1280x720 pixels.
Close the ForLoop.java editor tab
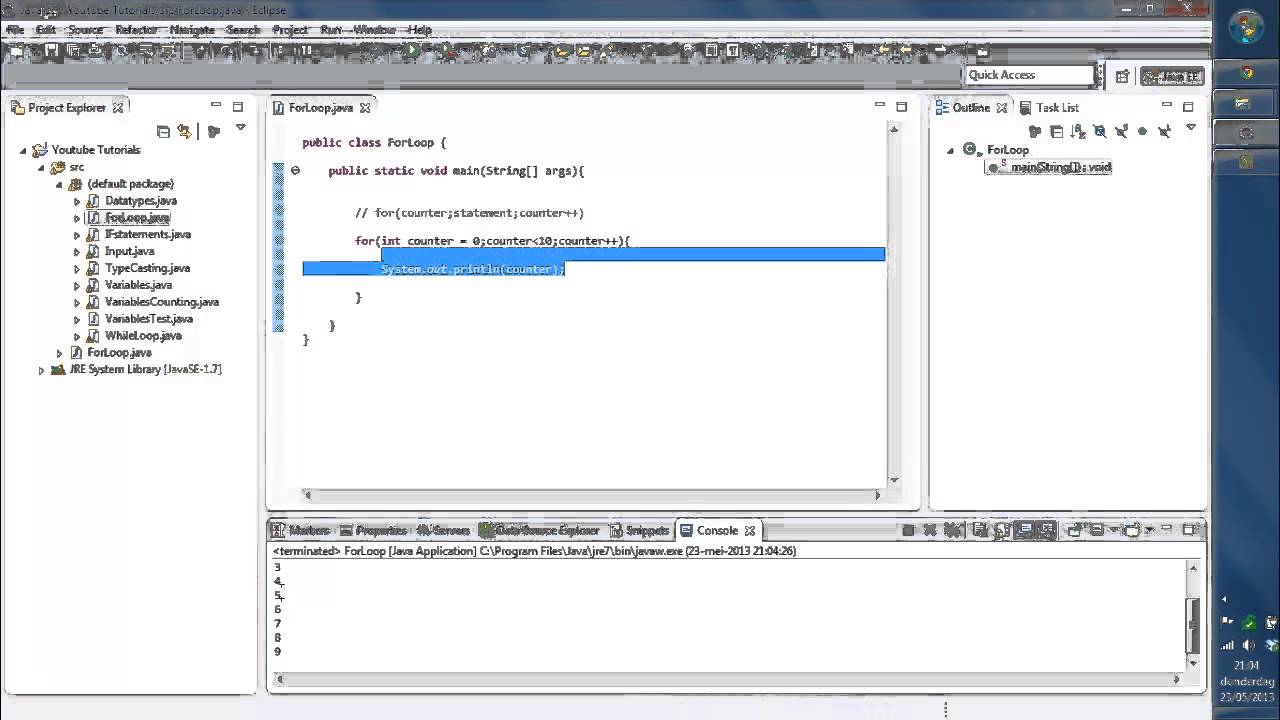[x=365, y=108]
